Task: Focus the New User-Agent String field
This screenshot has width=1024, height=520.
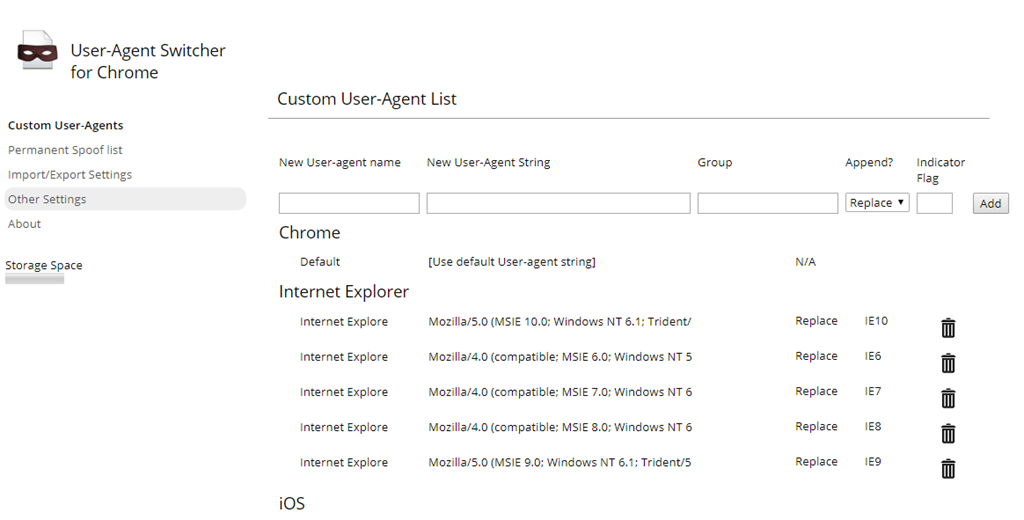Action: coord(558,203)
